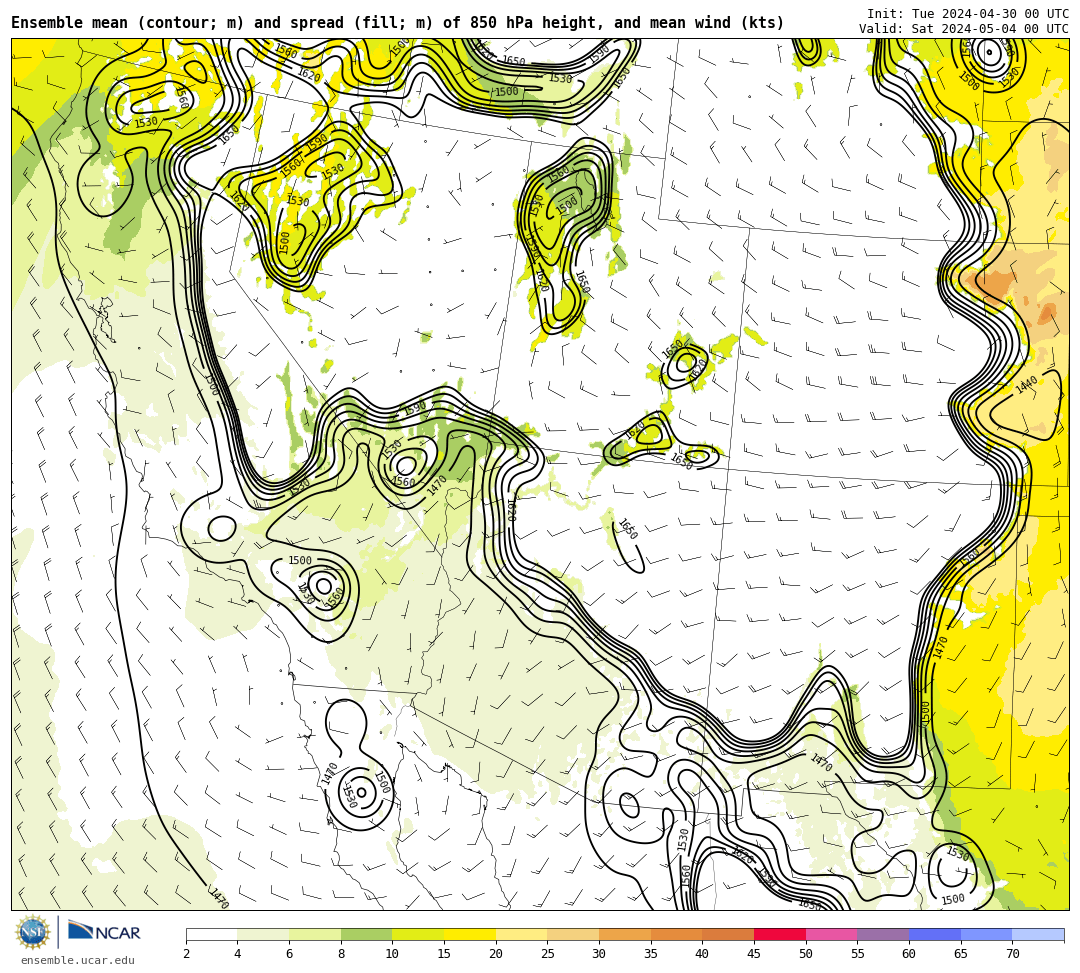This screenshot has height=973, width=1080.
Task: Click the colorbar tick label 35
Action: point(651,954)
